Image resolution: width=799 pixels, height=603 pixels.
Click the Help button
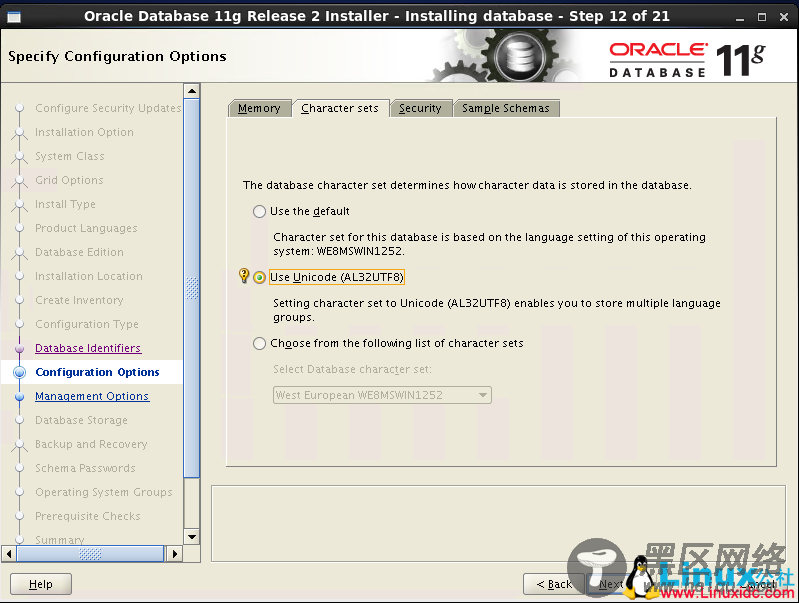coord(41,584)
